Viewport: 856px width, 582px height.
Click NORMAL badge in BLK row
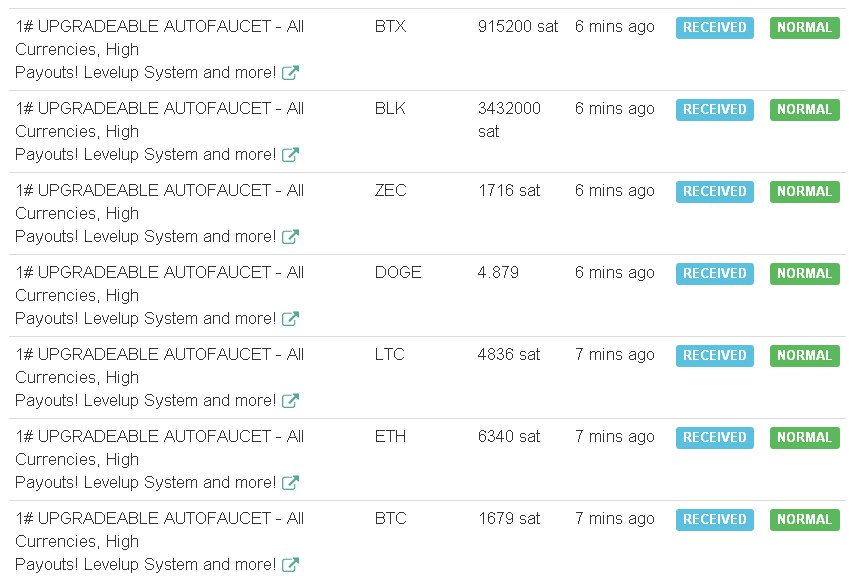tap(805, 109)
